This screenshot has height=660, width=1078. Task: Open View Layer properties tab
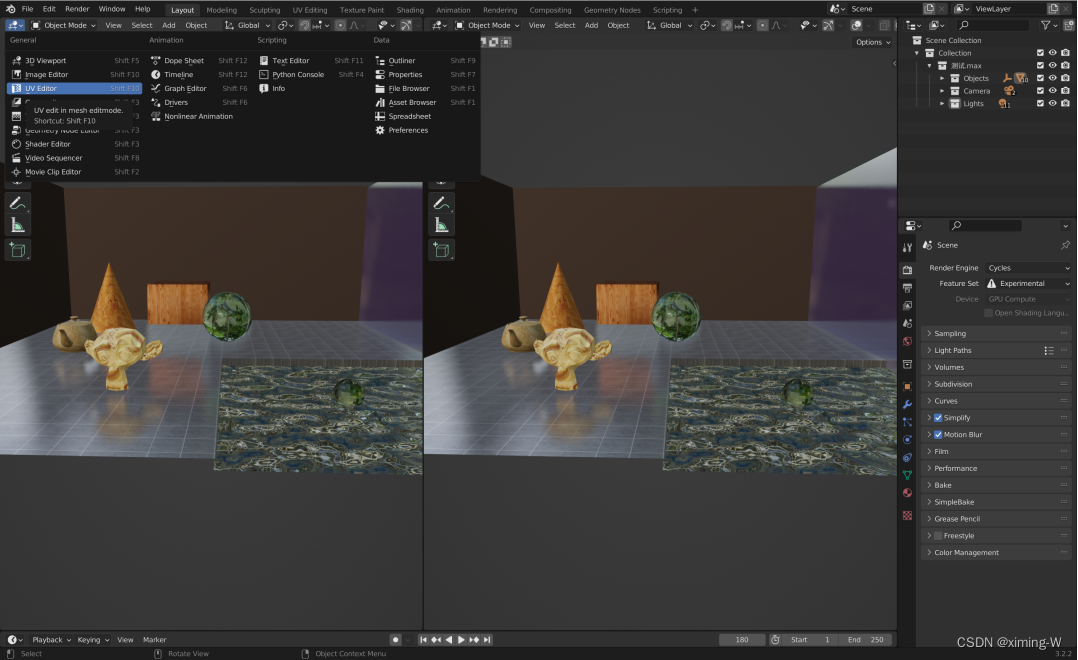coord(908,305)
